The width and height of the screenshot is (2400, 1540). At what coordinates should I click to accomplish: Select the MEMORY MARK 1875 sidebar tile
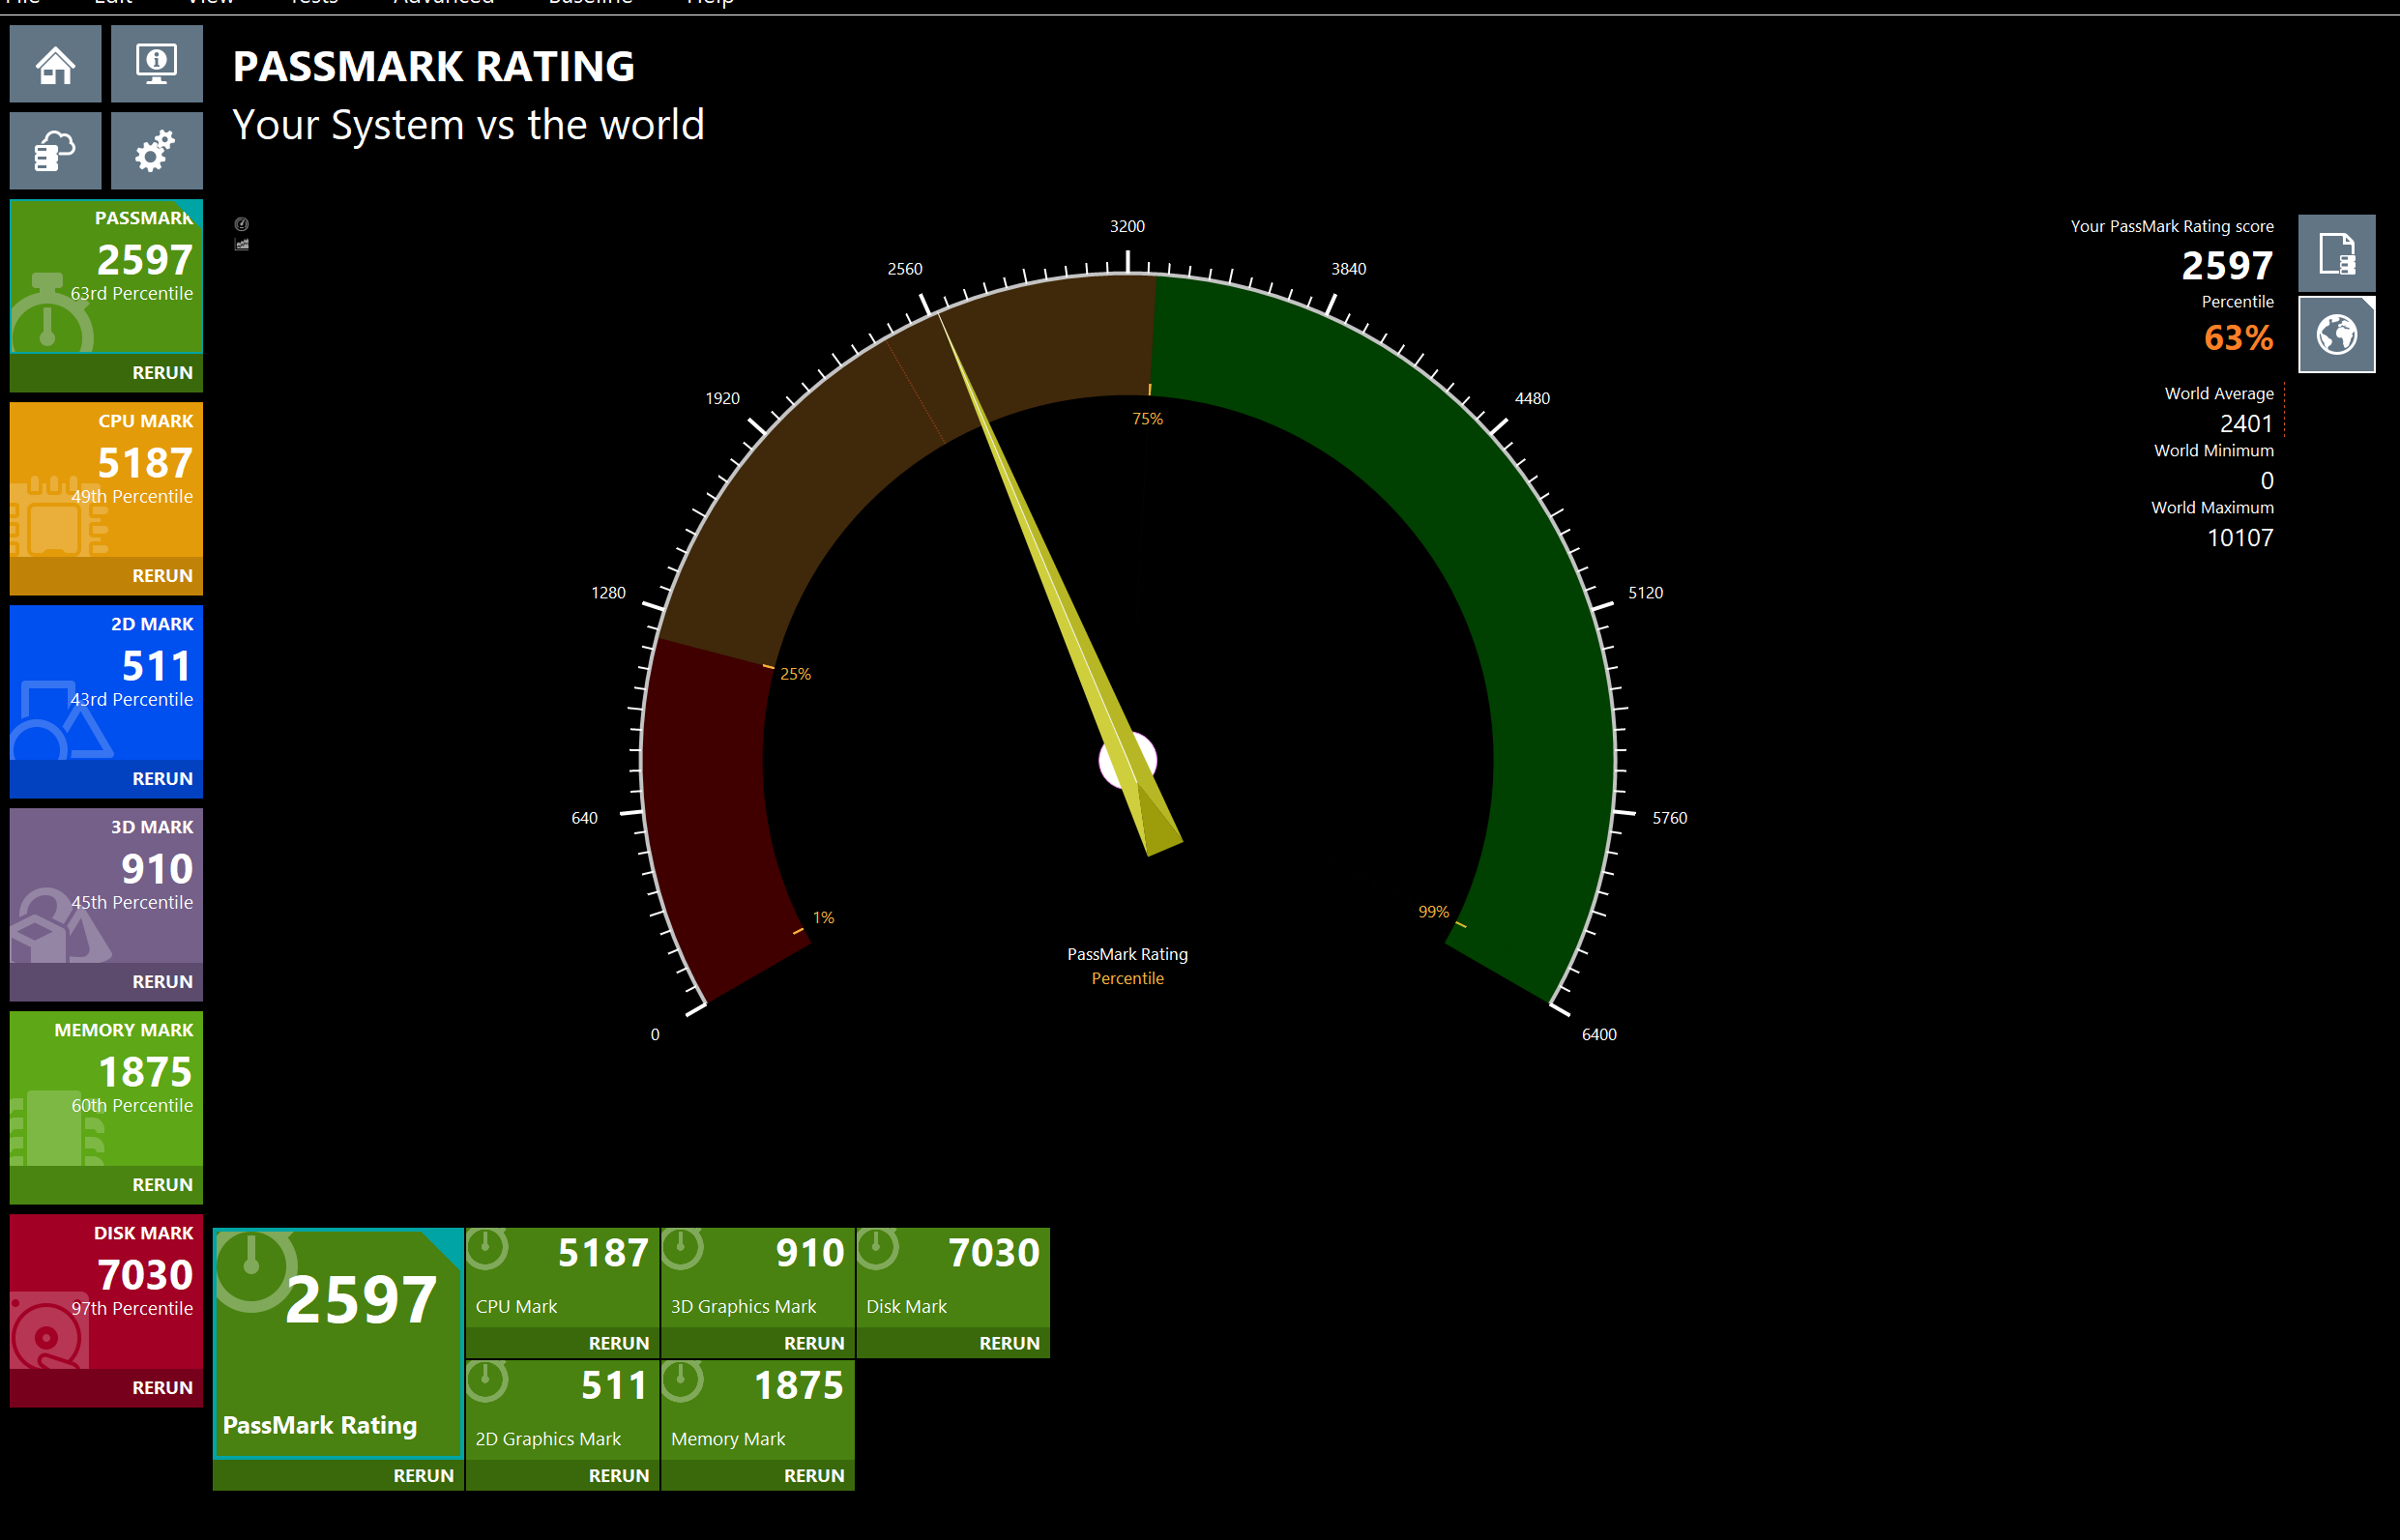coord(106,1089)
